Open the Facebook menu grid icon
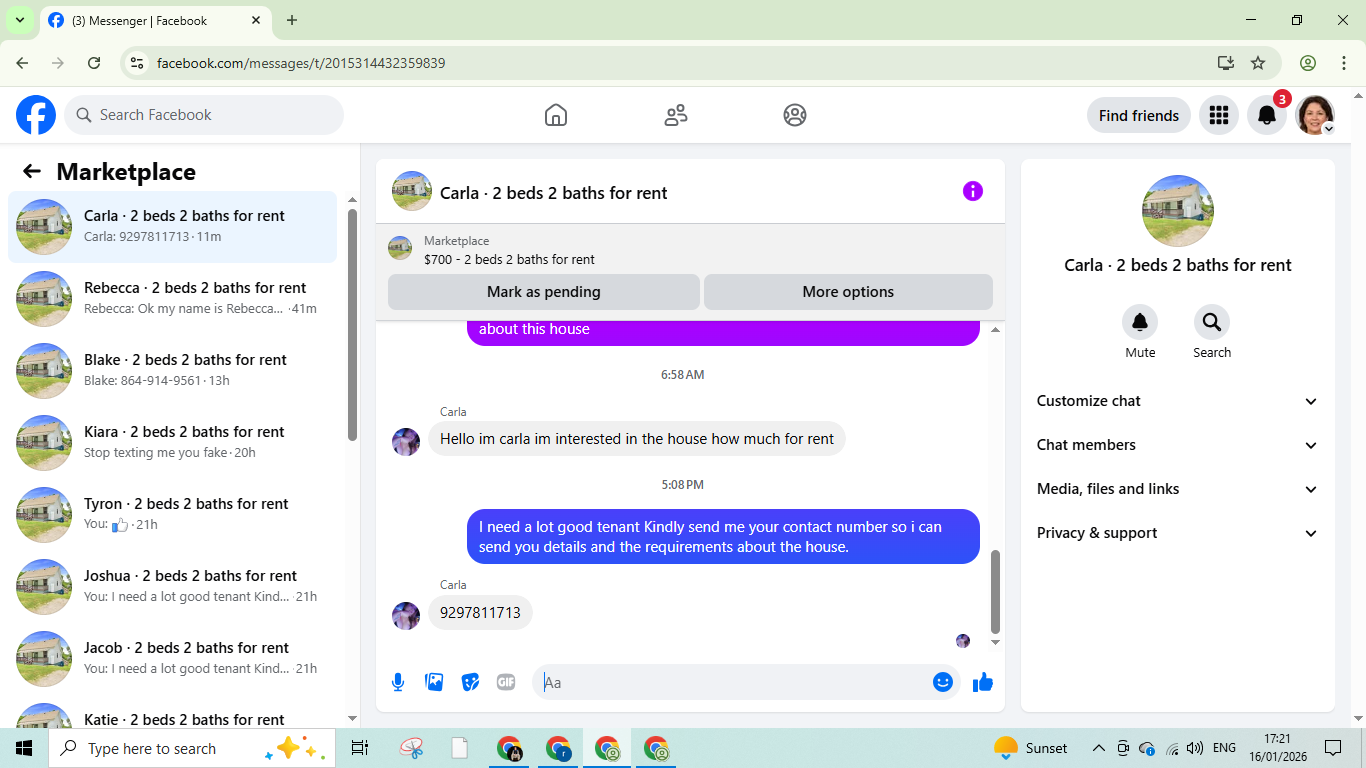 coord(1218,115)
